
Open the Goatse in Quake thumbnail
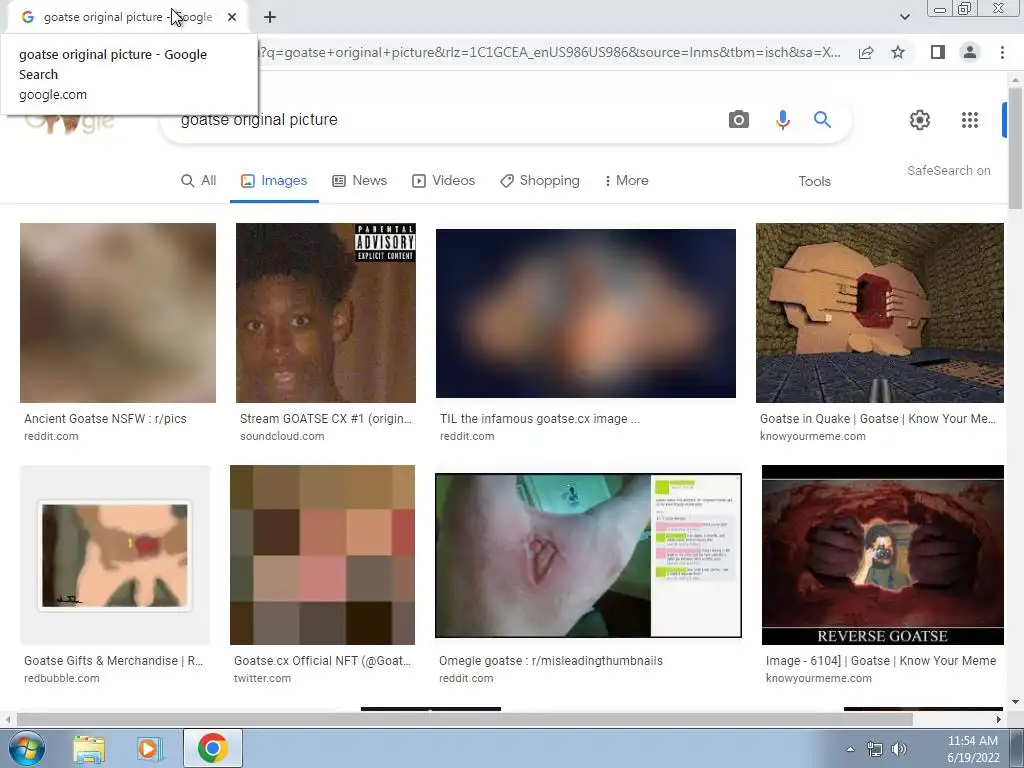[880, 313]
